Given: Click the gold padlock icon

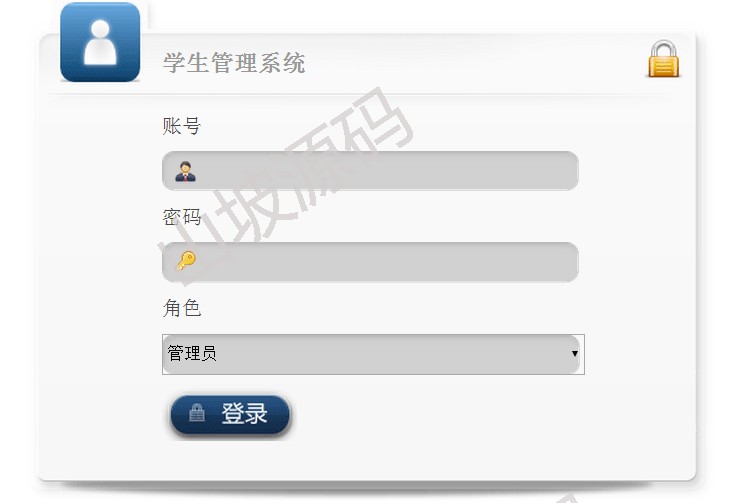Looking at the screenshot, I should coord(664,59).
